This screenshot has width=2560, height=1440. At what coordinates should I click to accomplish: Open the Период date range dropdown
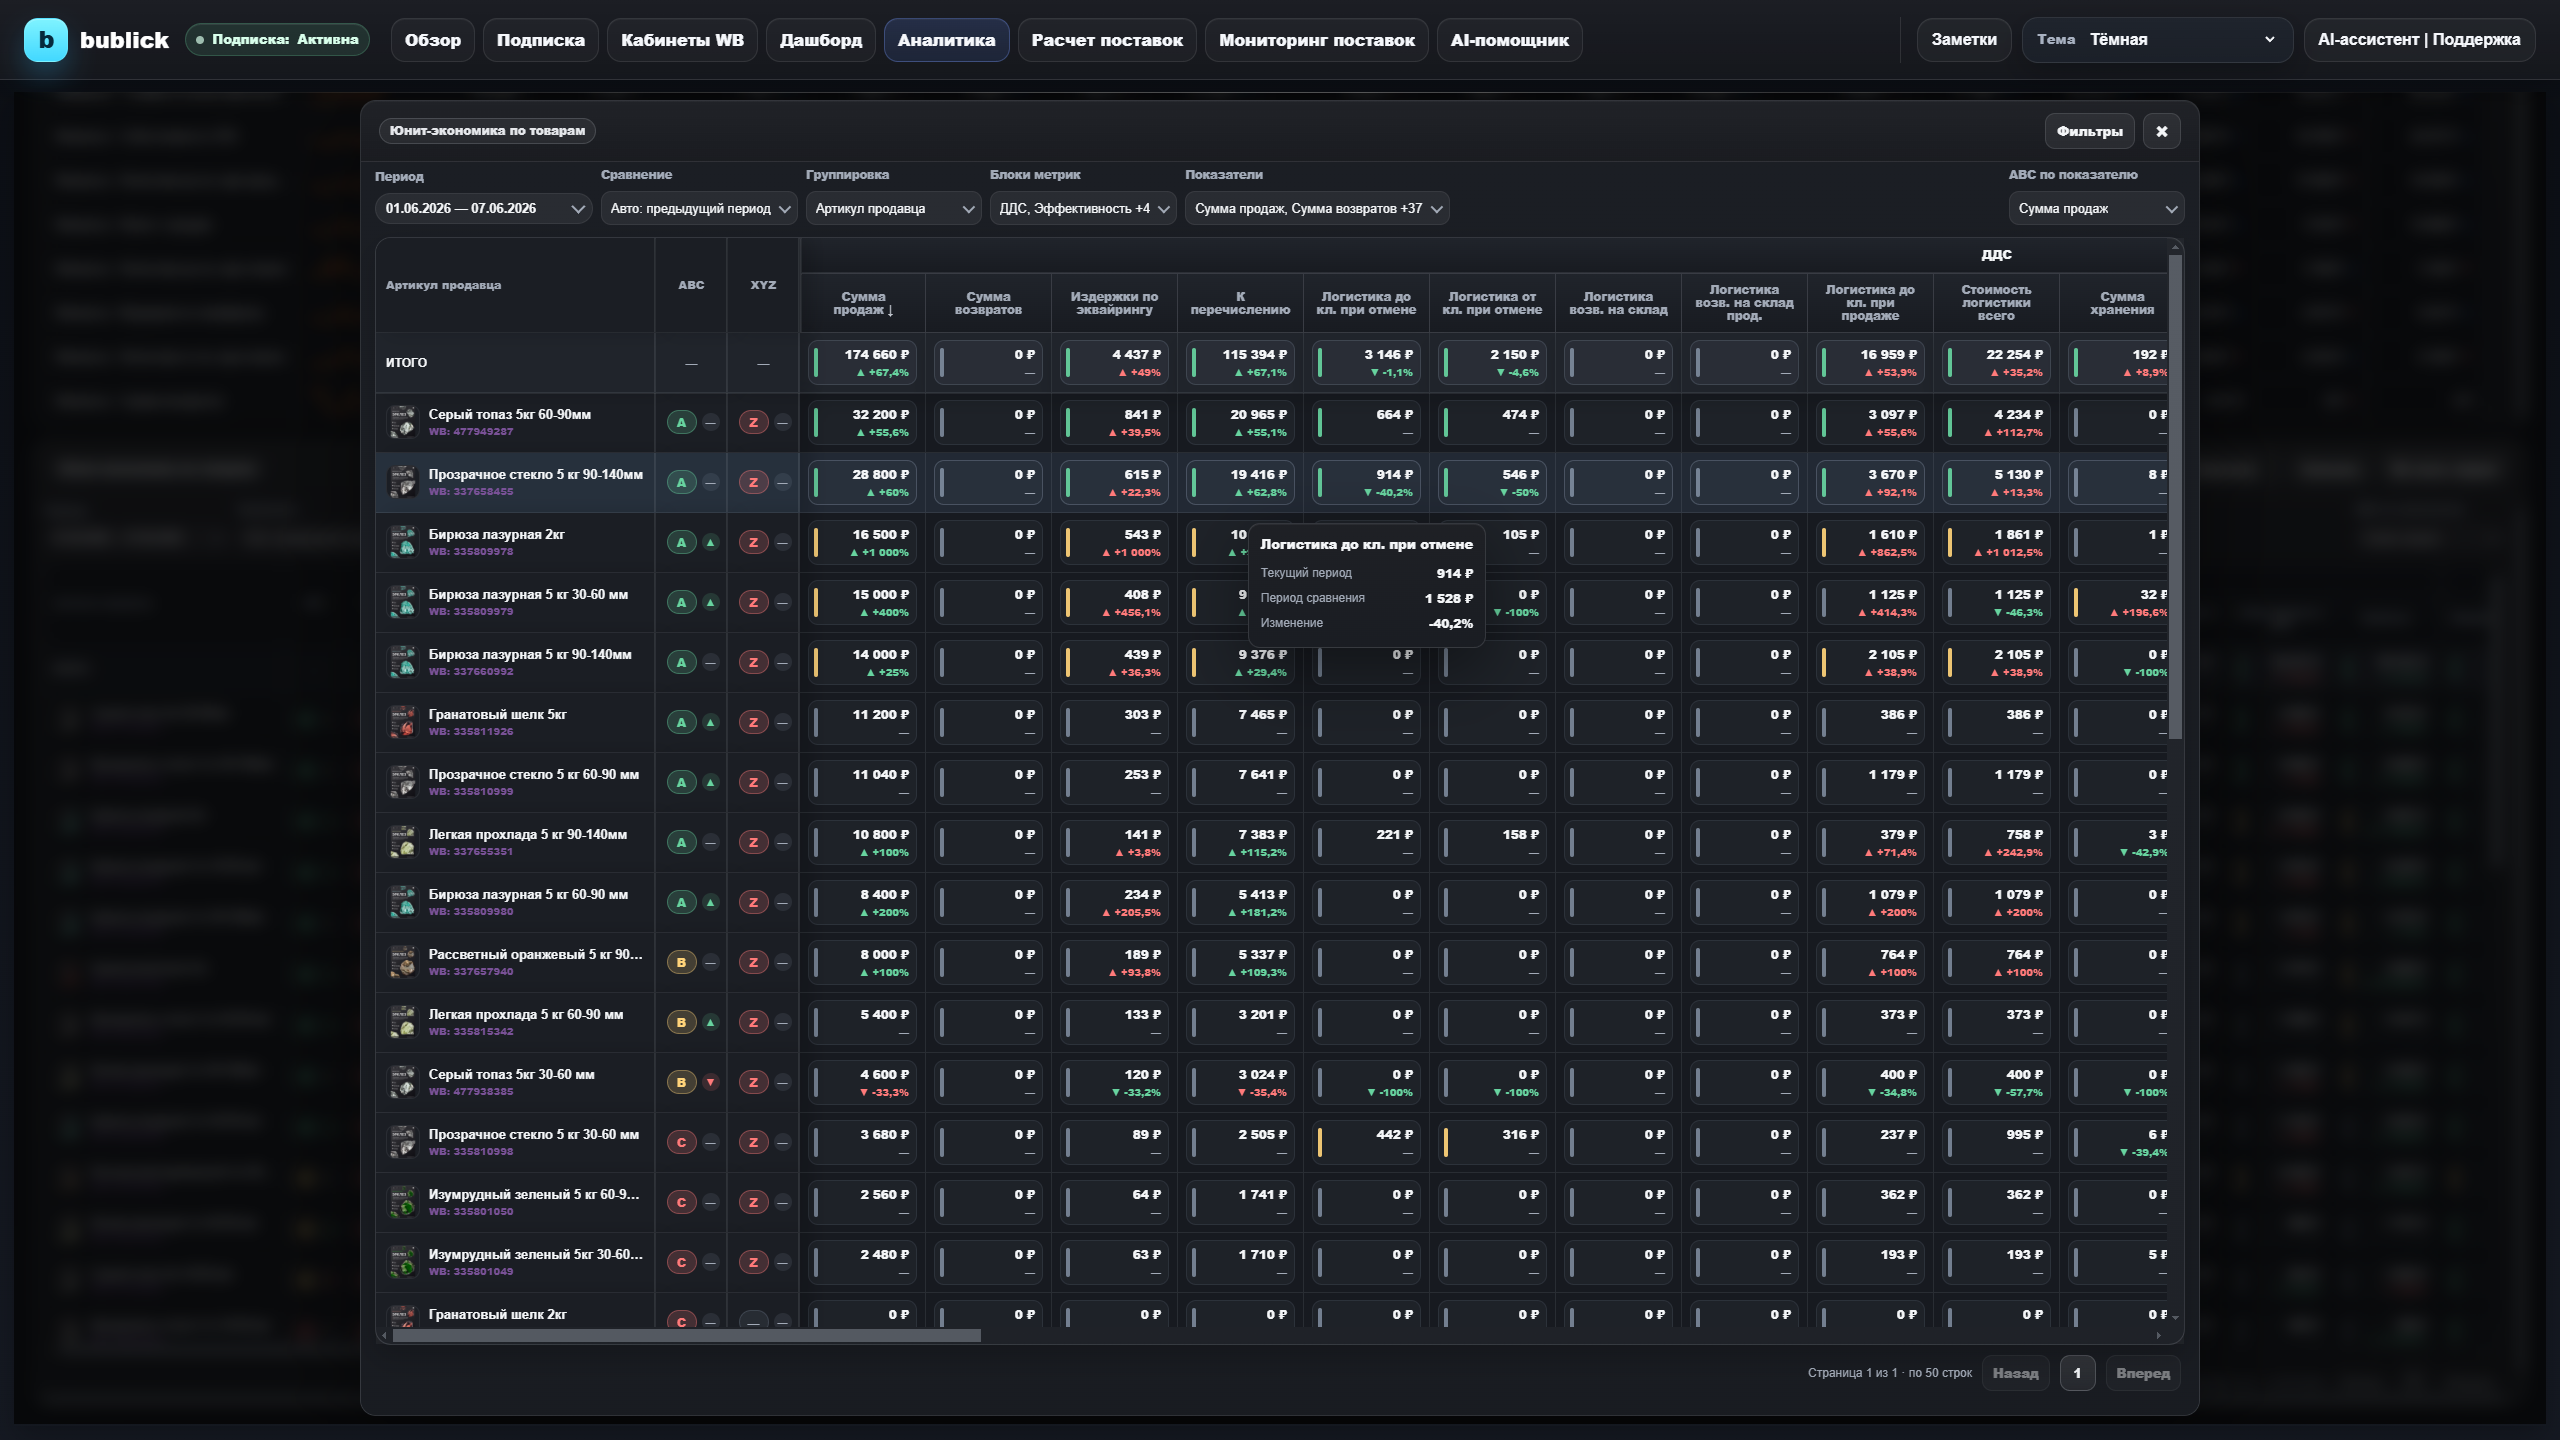click(484, 208)
